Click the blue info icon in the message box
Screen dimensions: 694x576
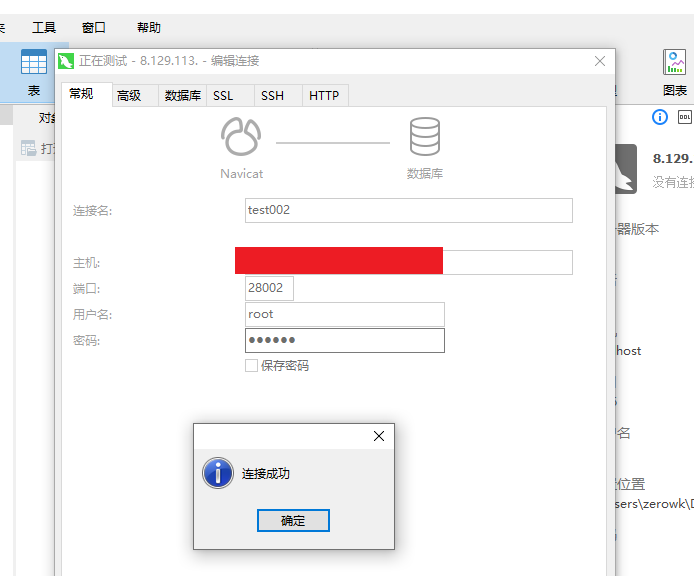[x=218, y=473]
